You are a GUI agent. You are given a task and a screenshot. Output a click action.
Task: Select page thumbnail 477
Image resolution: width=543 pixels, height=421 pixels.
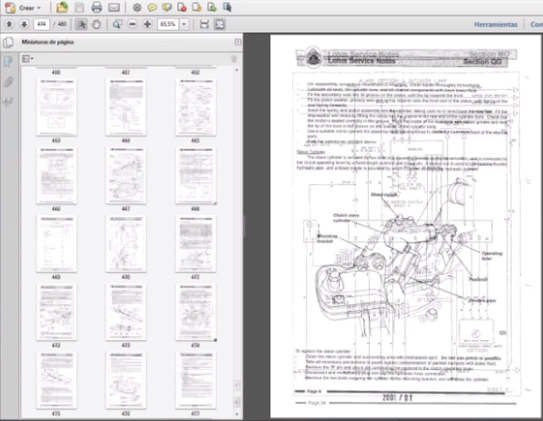click(x=196, y=380)
